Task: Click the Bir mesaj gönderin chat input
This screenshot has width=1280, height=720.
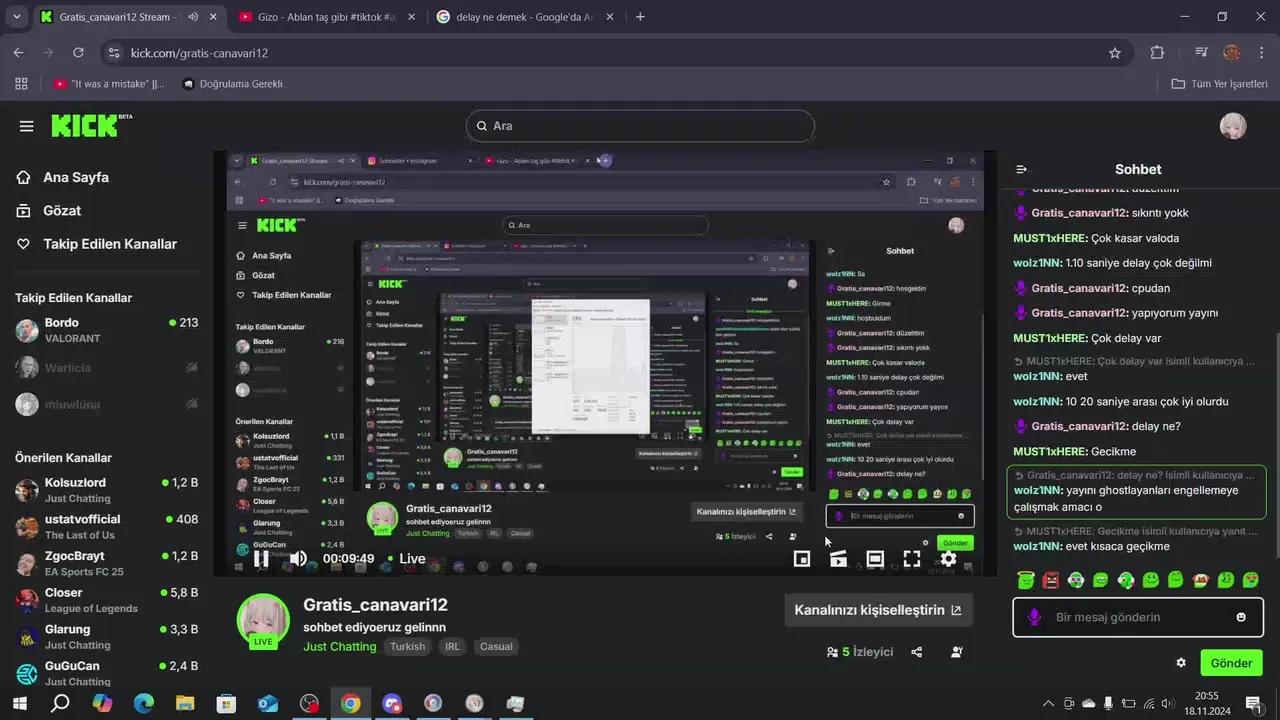Action: click(1138, 617)
